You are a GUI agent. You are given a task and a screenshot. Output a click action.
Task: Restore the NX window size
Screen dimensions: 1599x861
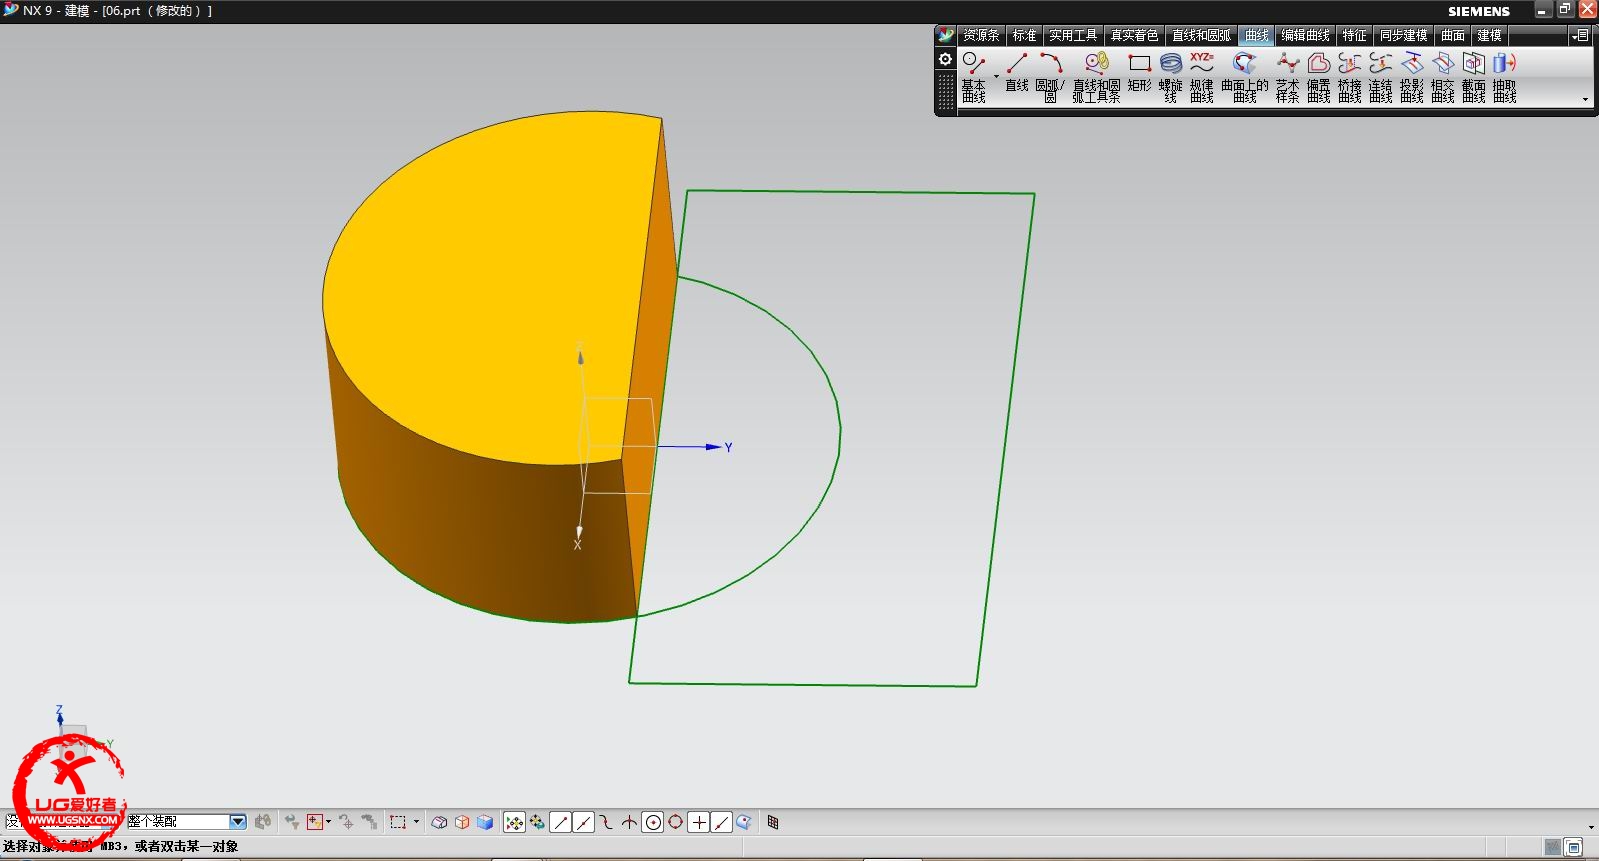tap(1565, 10)
